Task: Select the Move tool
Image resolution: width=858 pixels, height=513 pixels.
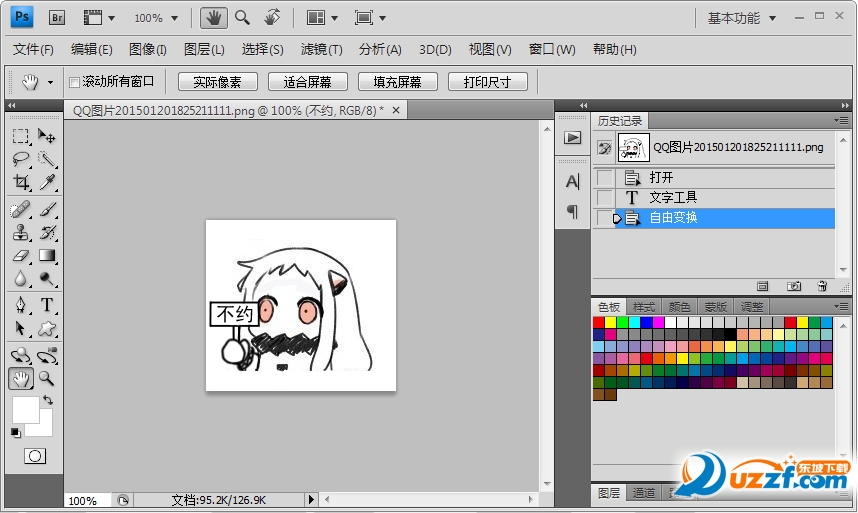Action: pos(46,136)
